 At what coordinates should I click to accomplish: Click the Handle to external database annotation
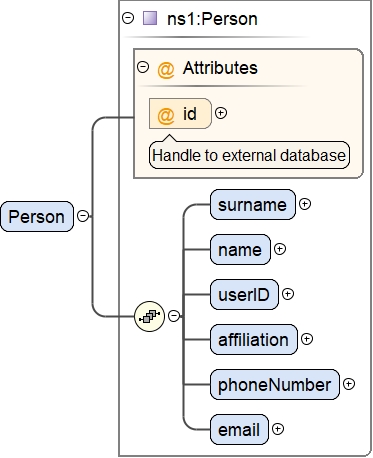tap(249, 155)
